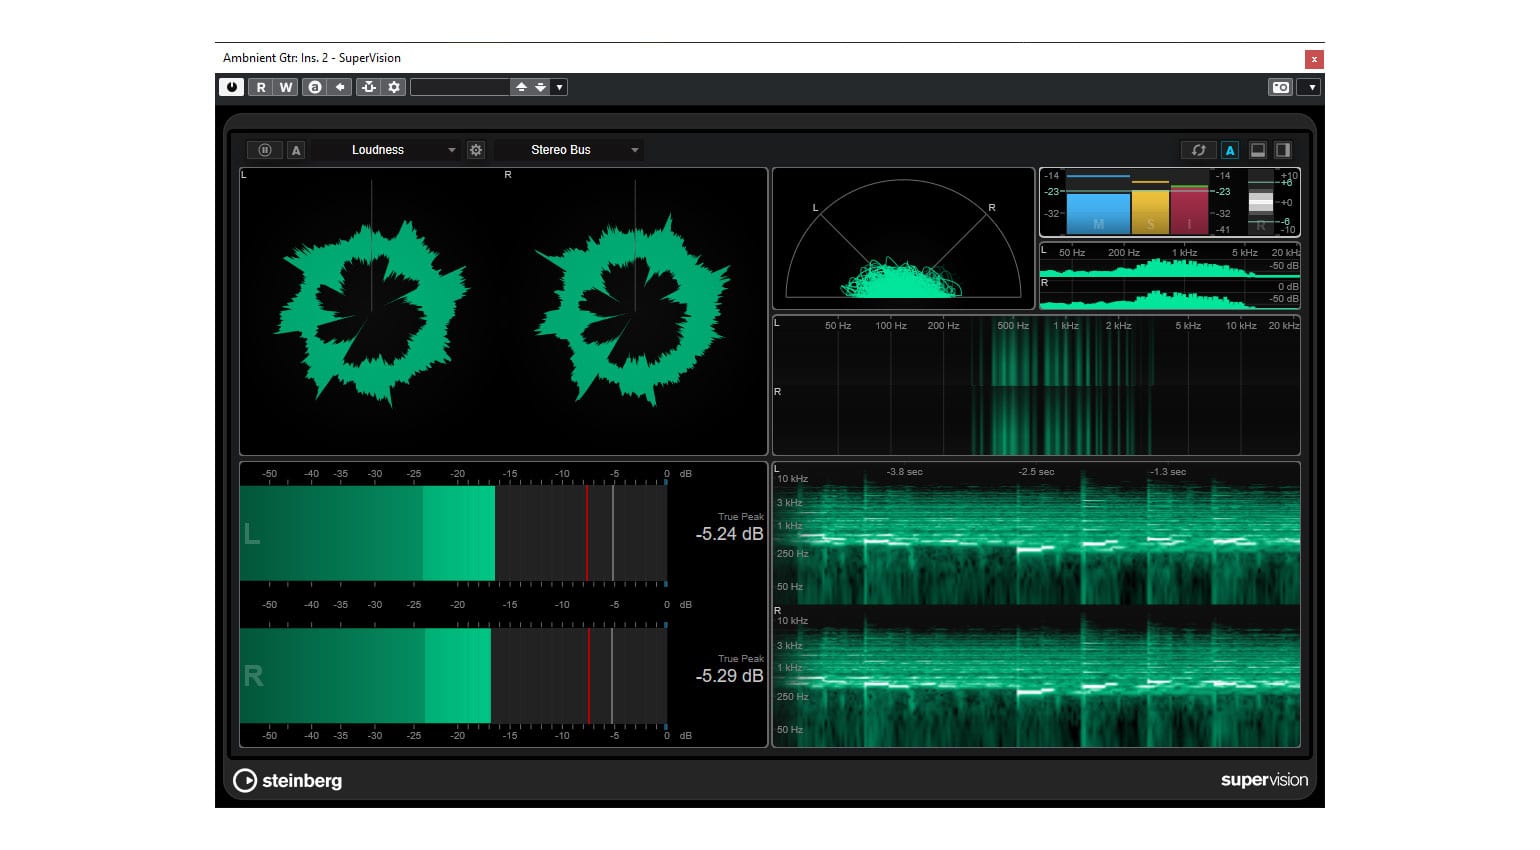This screenshot has height=850, width=1540.
Task: Take a plug-in snapshot with camera icon
Action: click(1281, 87)
